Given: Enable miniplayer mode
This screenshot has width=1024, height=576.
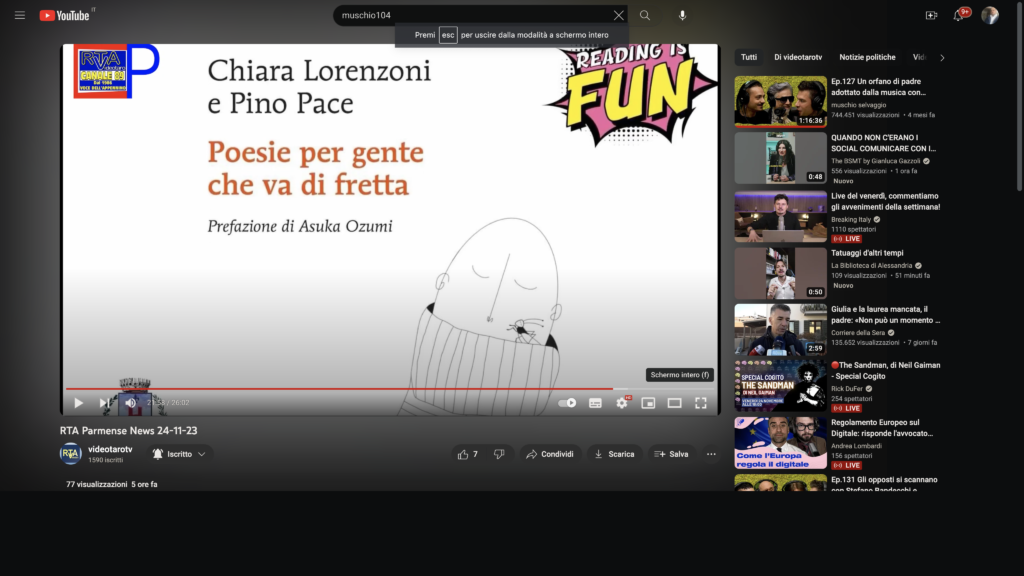Looking at the screenshot, I should (x=648, y=403).
